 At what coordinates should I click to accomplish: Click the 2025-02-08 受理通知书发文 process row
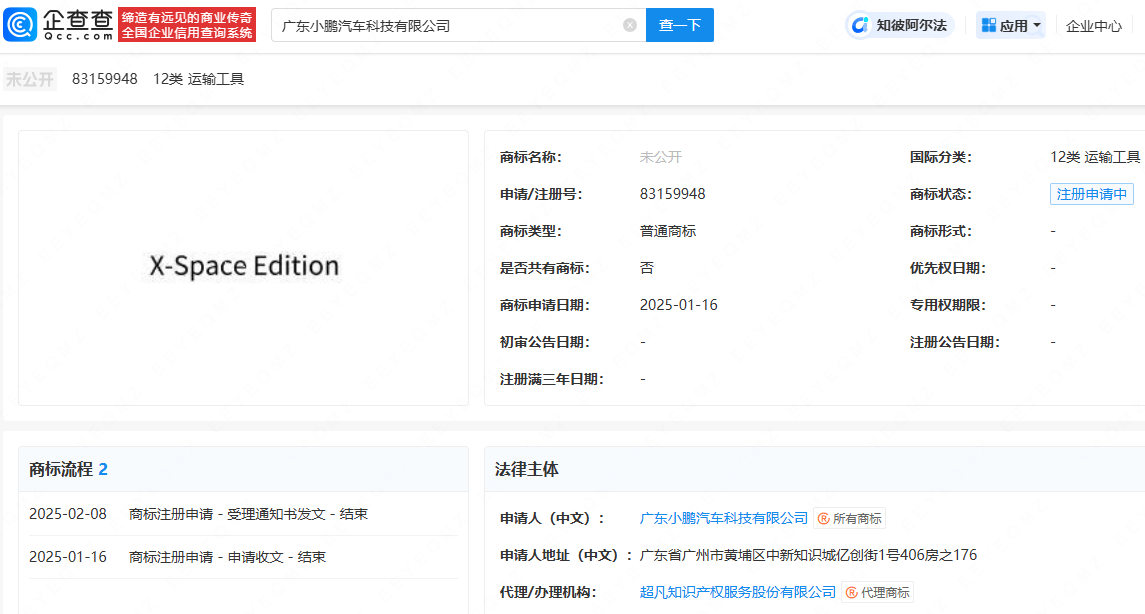tap(243, 514)
